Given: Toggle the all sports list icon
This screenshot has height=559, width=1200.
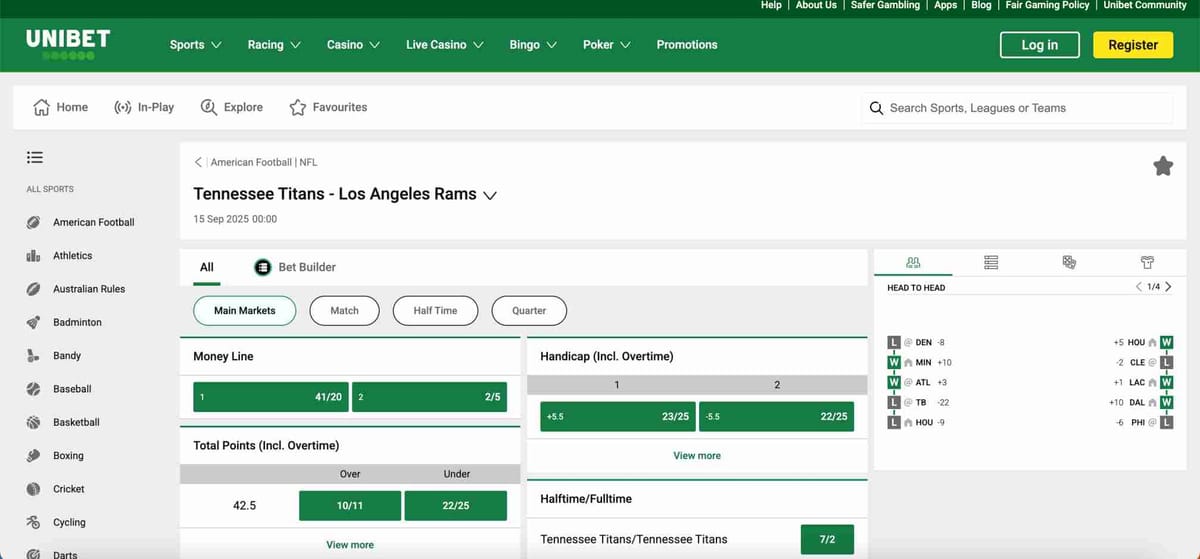Looking at the screenshot, I should point(35,157).
